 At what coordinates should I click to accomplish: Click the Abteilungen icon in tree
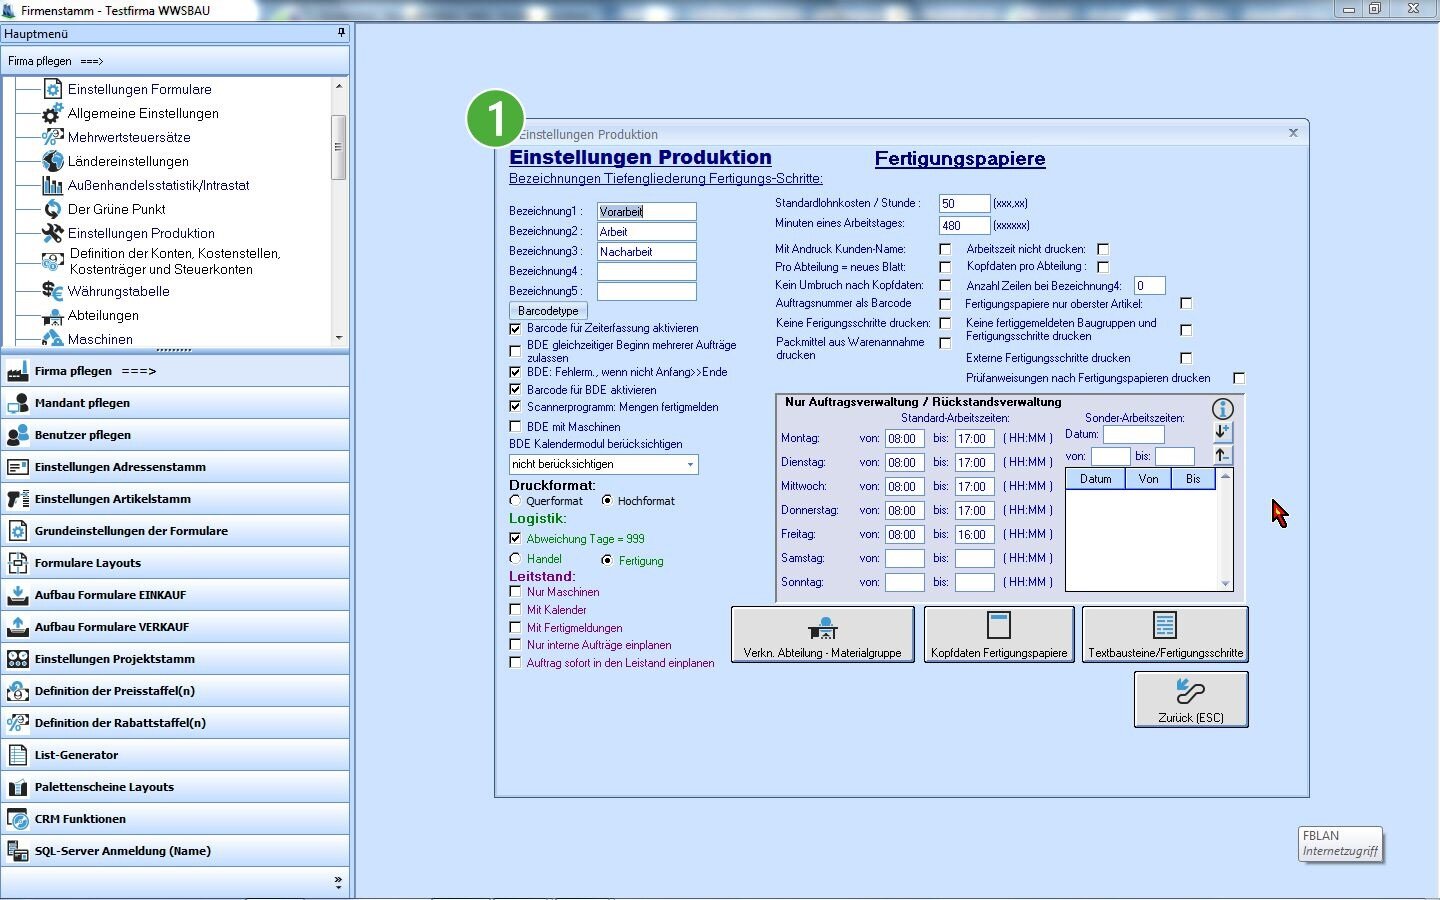point(53,316)
